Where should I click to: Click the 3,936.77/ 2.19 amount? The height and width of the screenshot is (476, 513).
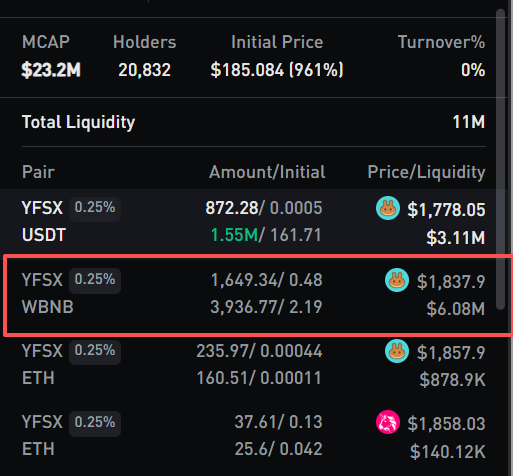coord(266,307)
